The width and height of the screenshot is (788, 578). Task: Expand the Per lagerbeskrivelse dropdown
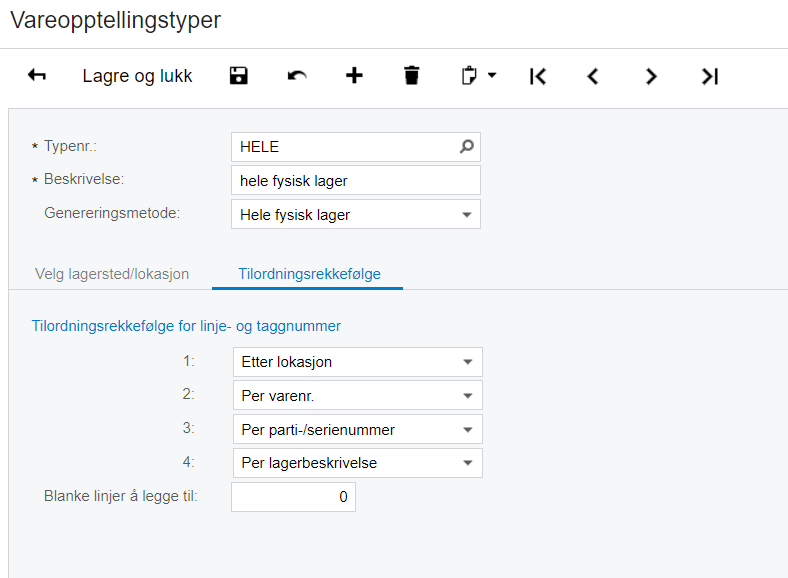pos(468,463)
